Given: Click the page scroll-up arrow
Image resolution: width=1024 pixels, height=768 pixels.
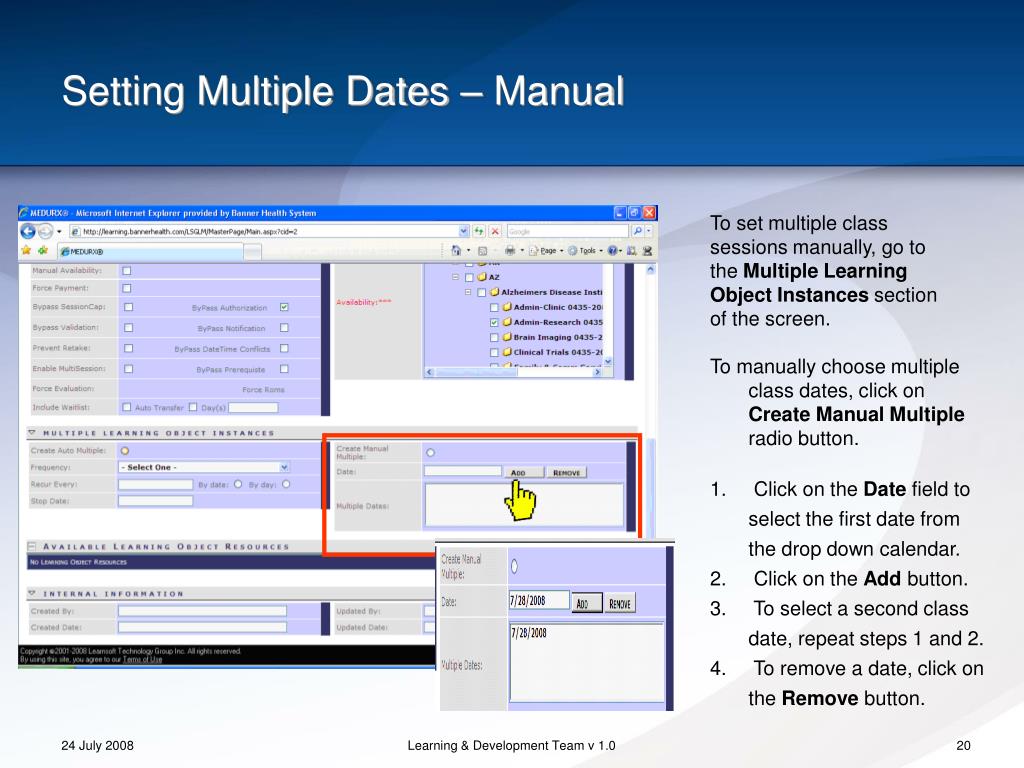Looking at the screenshot, I should point(650,270).
